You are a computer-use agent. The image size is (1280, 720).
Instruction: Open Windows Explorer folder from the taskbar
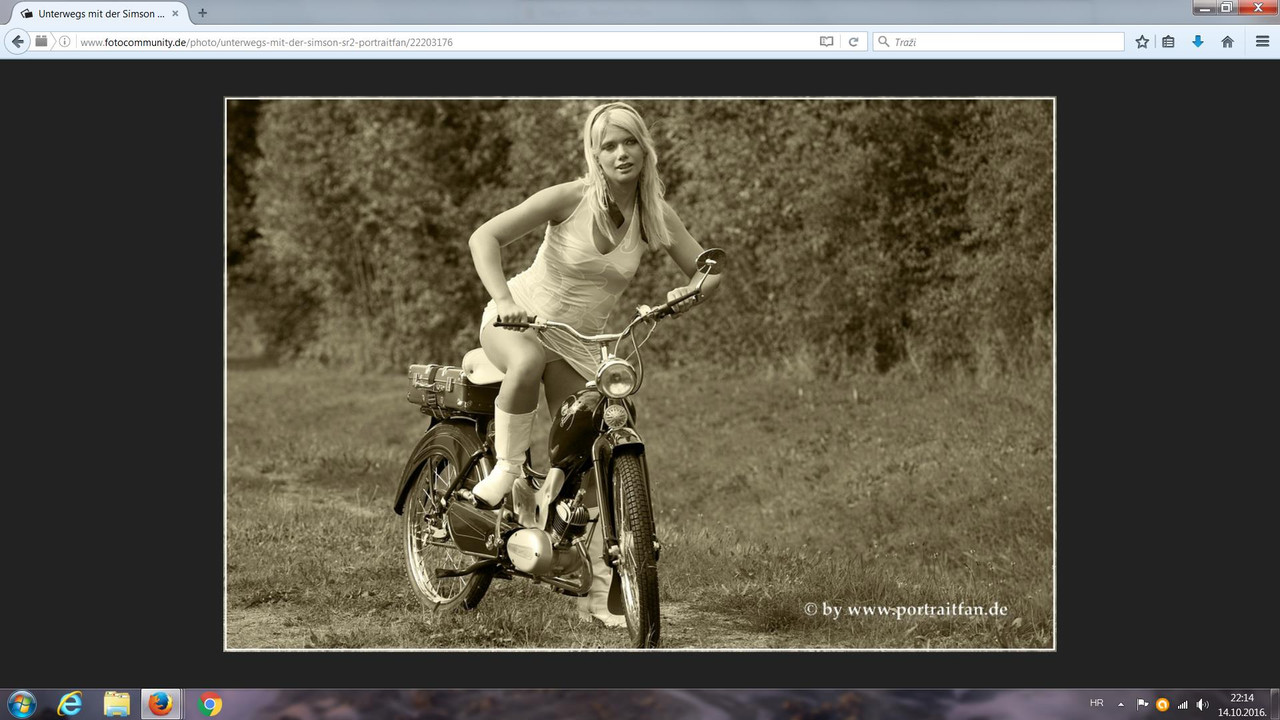117,704
